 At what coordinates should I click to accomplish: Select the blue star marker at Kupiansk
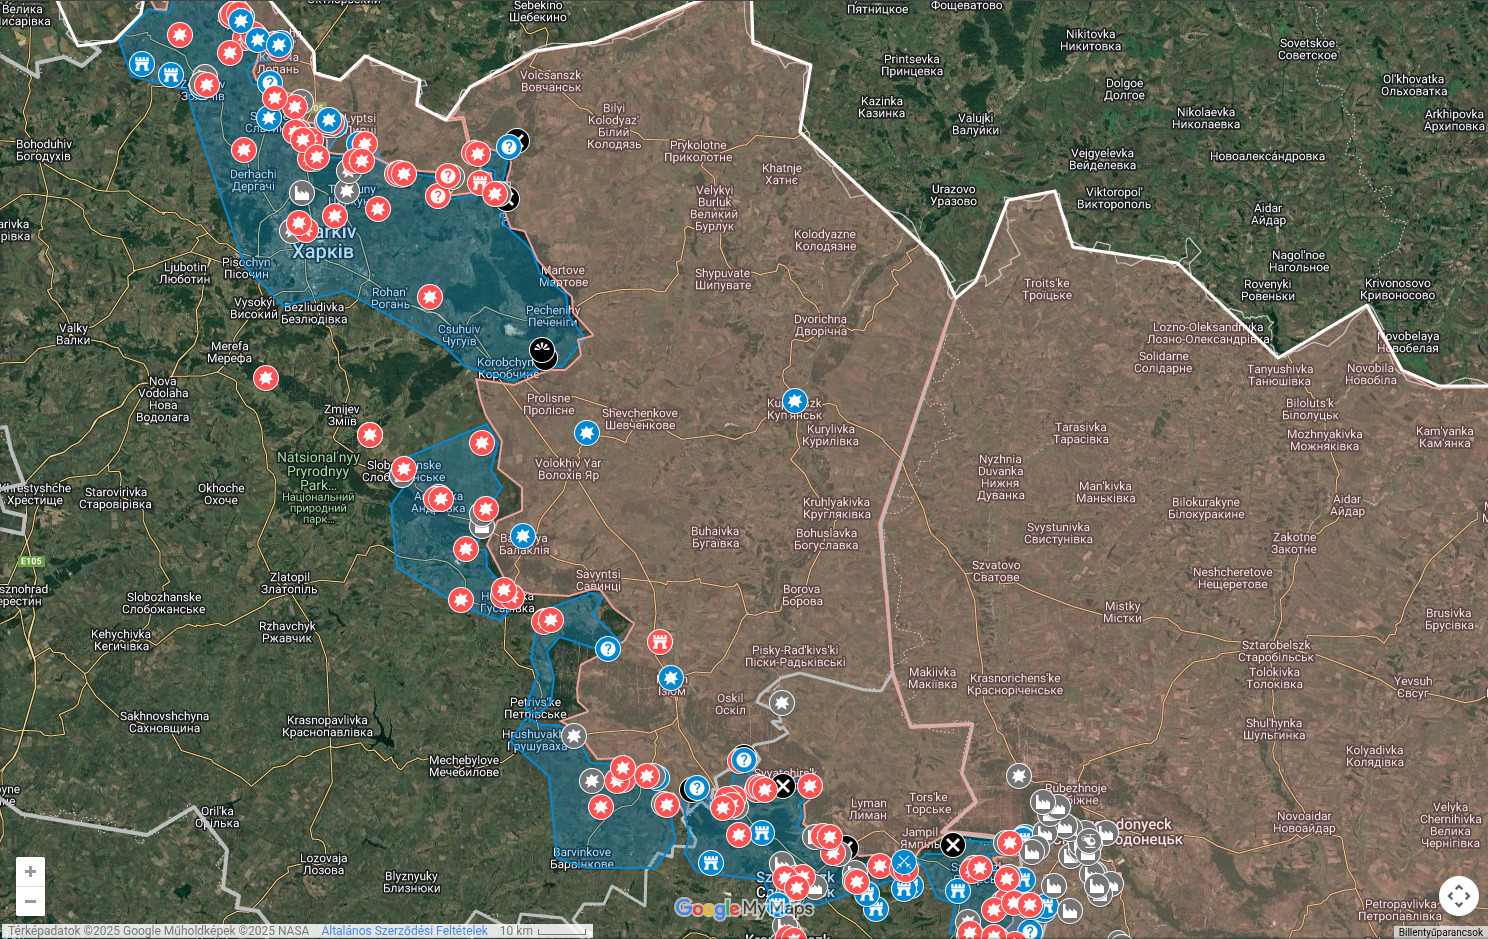[794, 402]
